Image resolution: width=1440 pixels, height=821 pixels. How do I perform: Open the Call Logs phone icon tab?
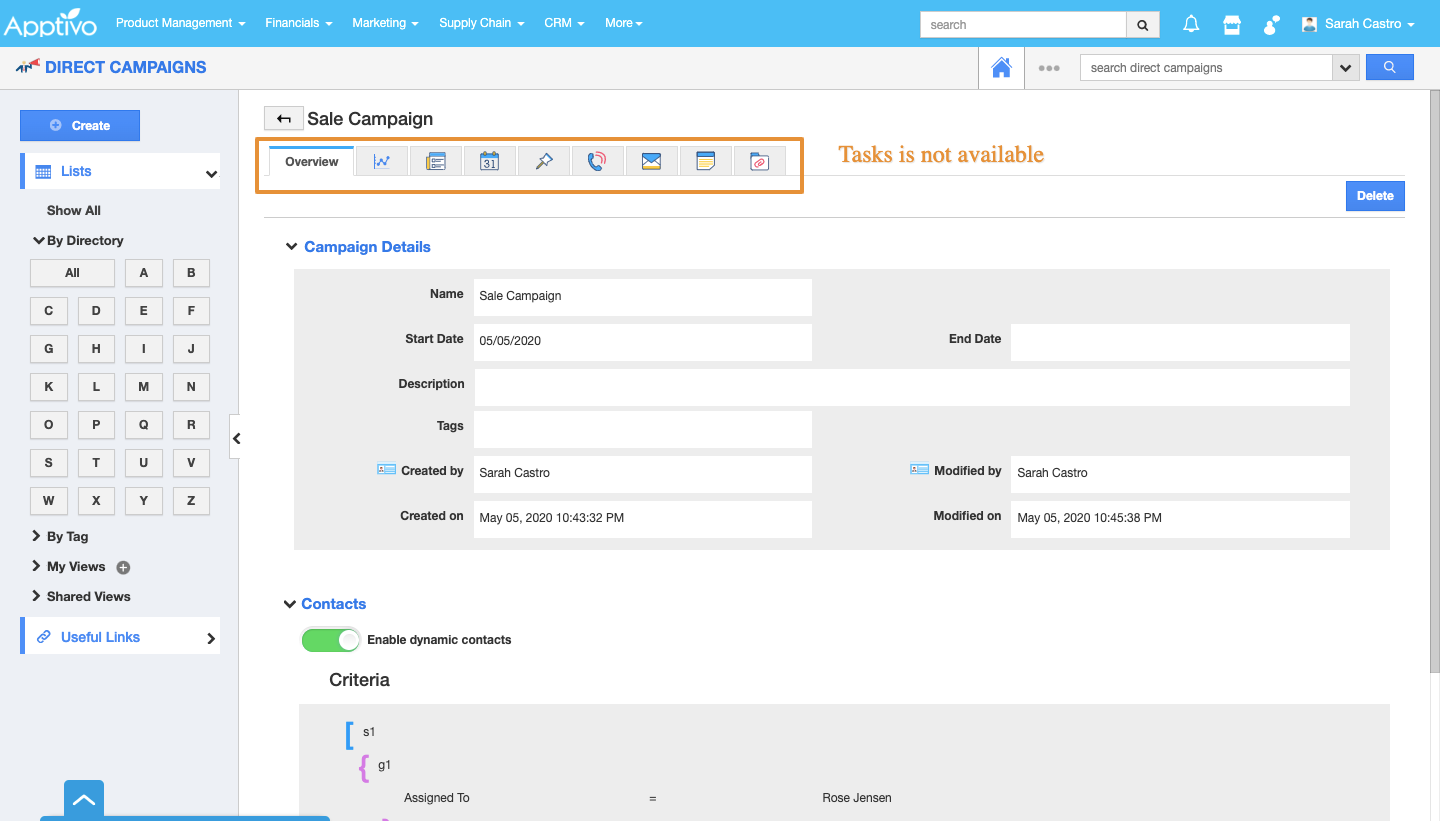coord(597,161)
